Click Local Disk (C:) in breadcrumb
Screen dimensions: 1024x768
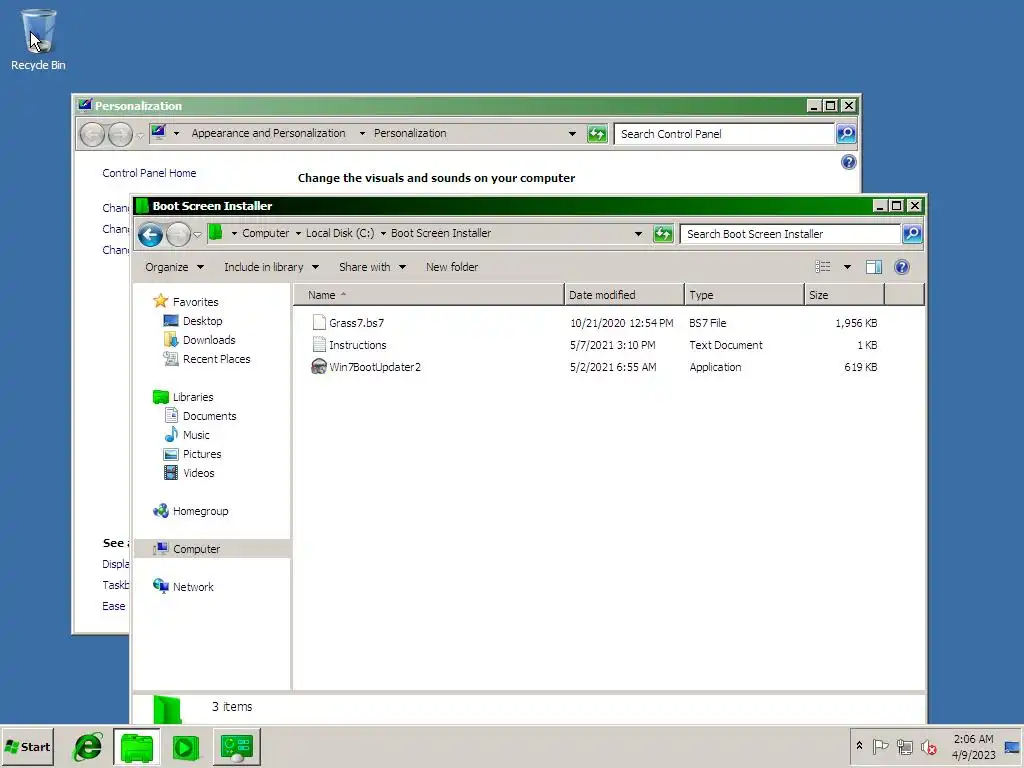(340, 233)
